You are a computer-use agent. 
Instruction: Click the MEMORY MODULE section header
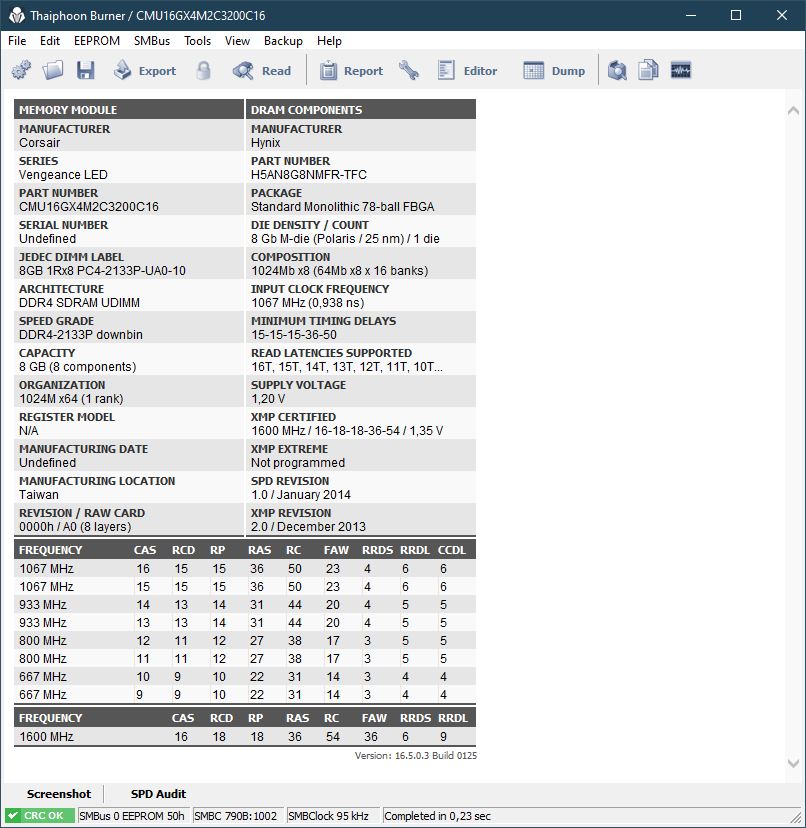(129, 109)
